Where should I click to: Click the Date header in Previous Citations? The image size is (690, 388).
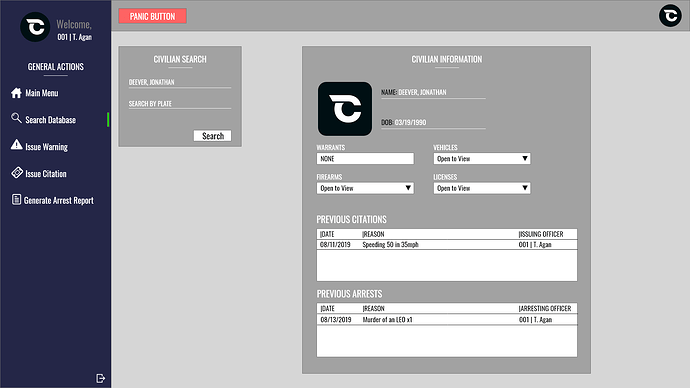pos(327,234)
